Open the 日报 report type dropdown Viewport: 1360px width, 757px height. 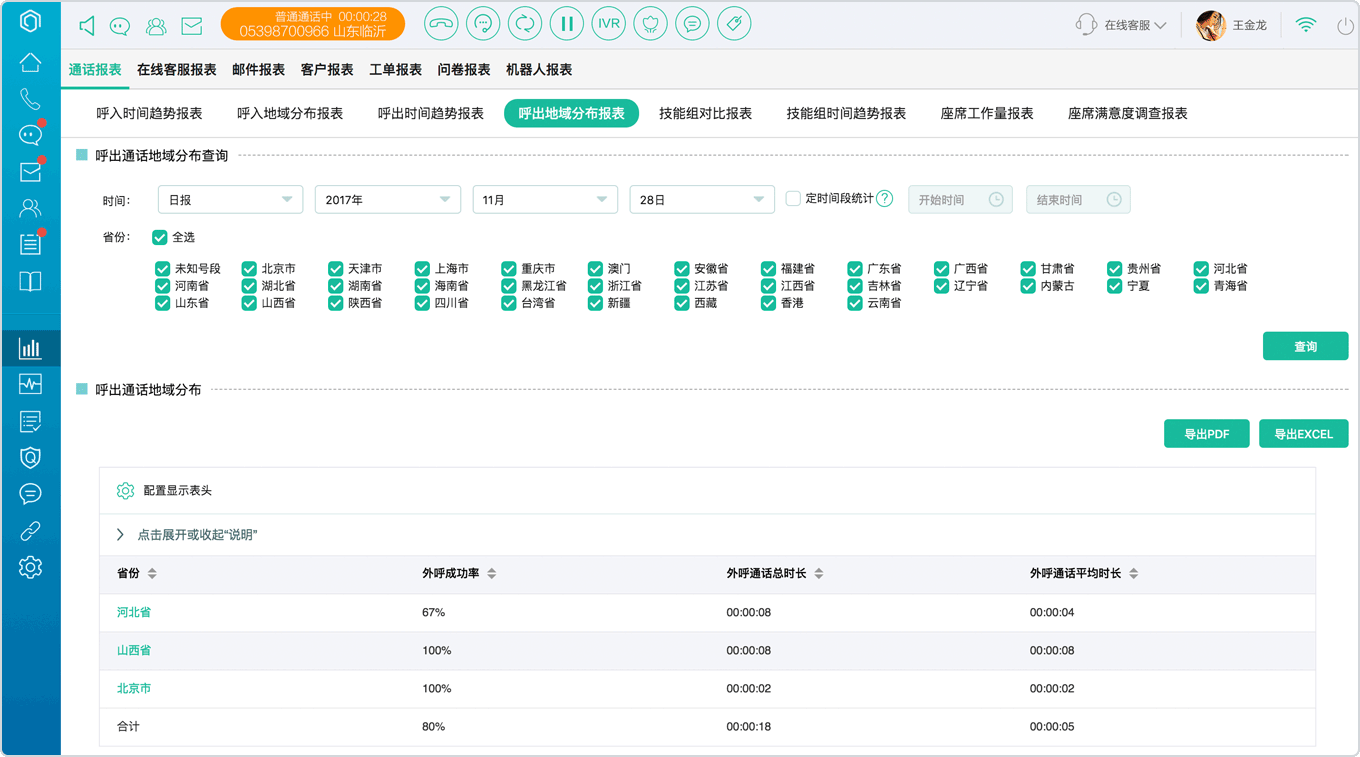tap(230, 200)
